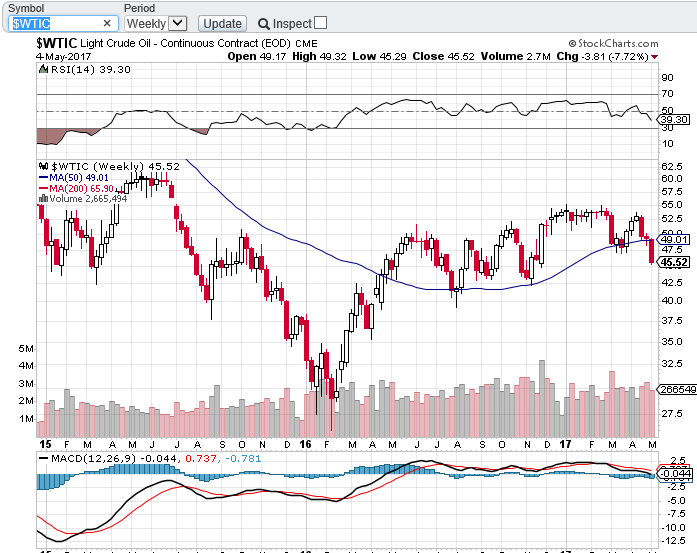
Task: Click the -0.781 MACD histogram value
Action: click(x=243, y=458)
